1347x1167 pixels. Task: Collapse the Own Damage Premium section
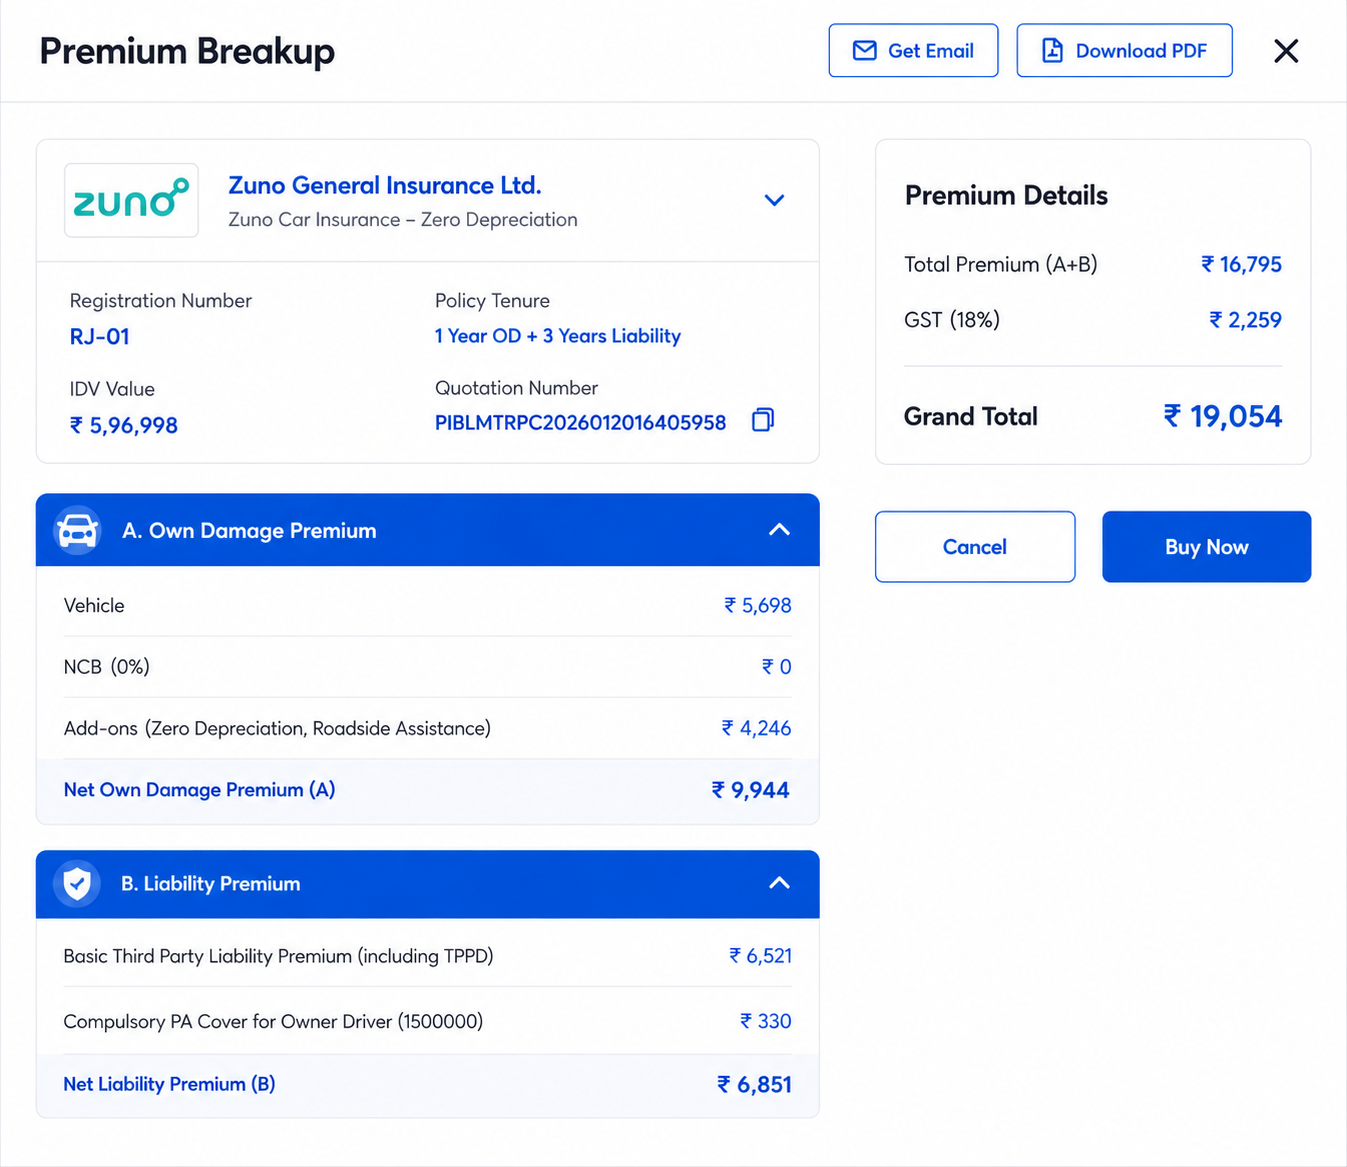click(x=779, y=530)
